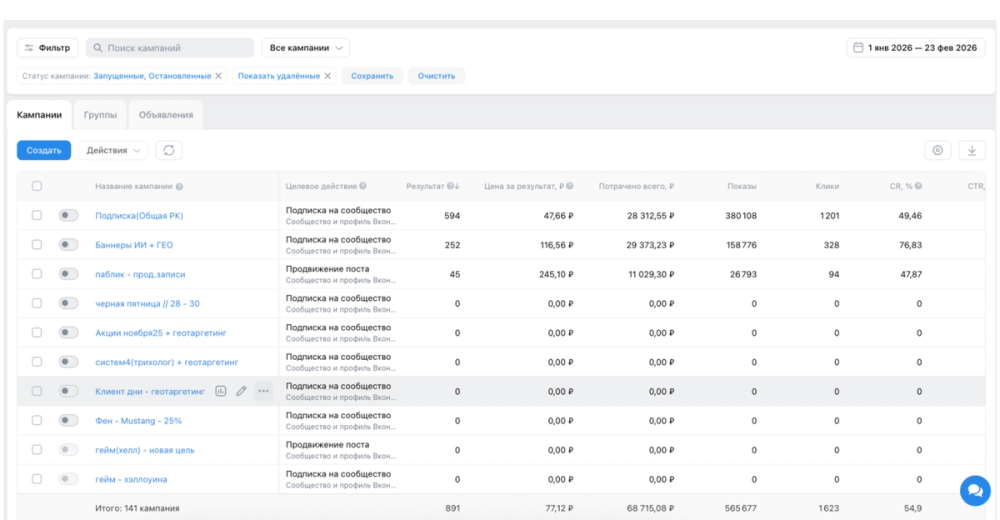Switch to the Группы tab

[100, 115]
